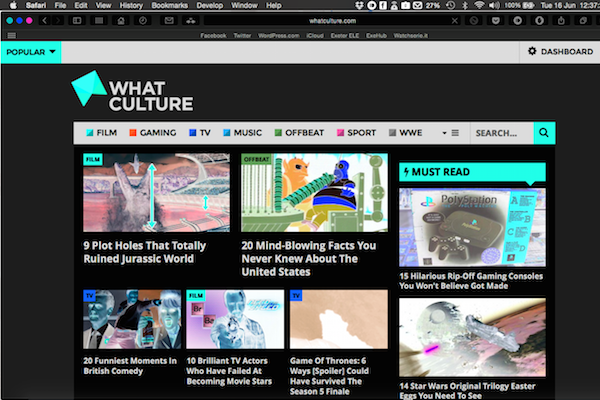Open the reading list icon in bookmarks bar
Viewport: 600px width, 400px height.
pyautogui.click(x=12, y=35)
